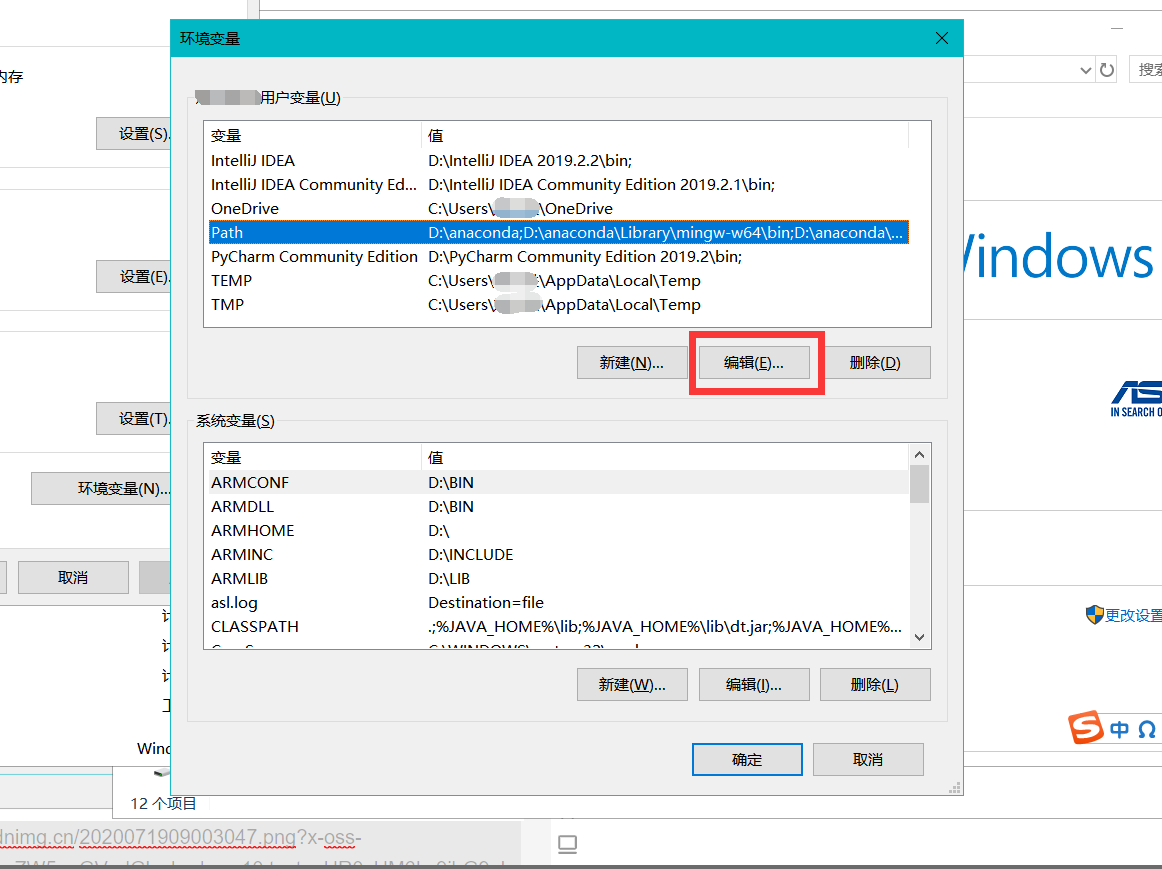This screenshot has width=1162, height=869.
Task: Click 删除(D) under user variables
Action: click(875, 362)
